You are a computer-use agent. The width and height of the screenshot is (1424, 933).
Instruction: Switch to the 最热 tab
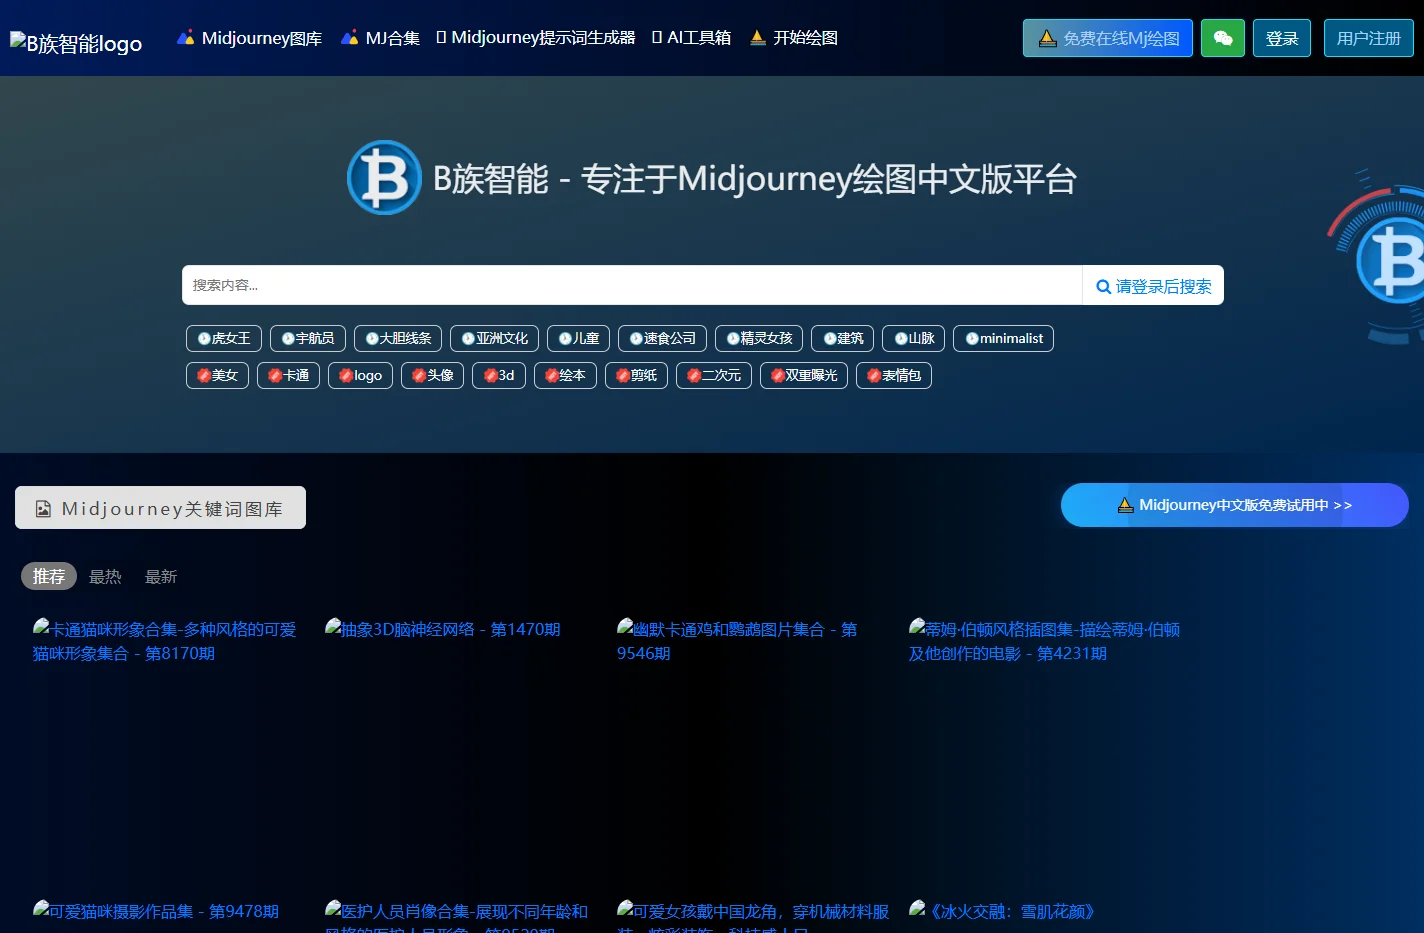(x=105, y=576)
